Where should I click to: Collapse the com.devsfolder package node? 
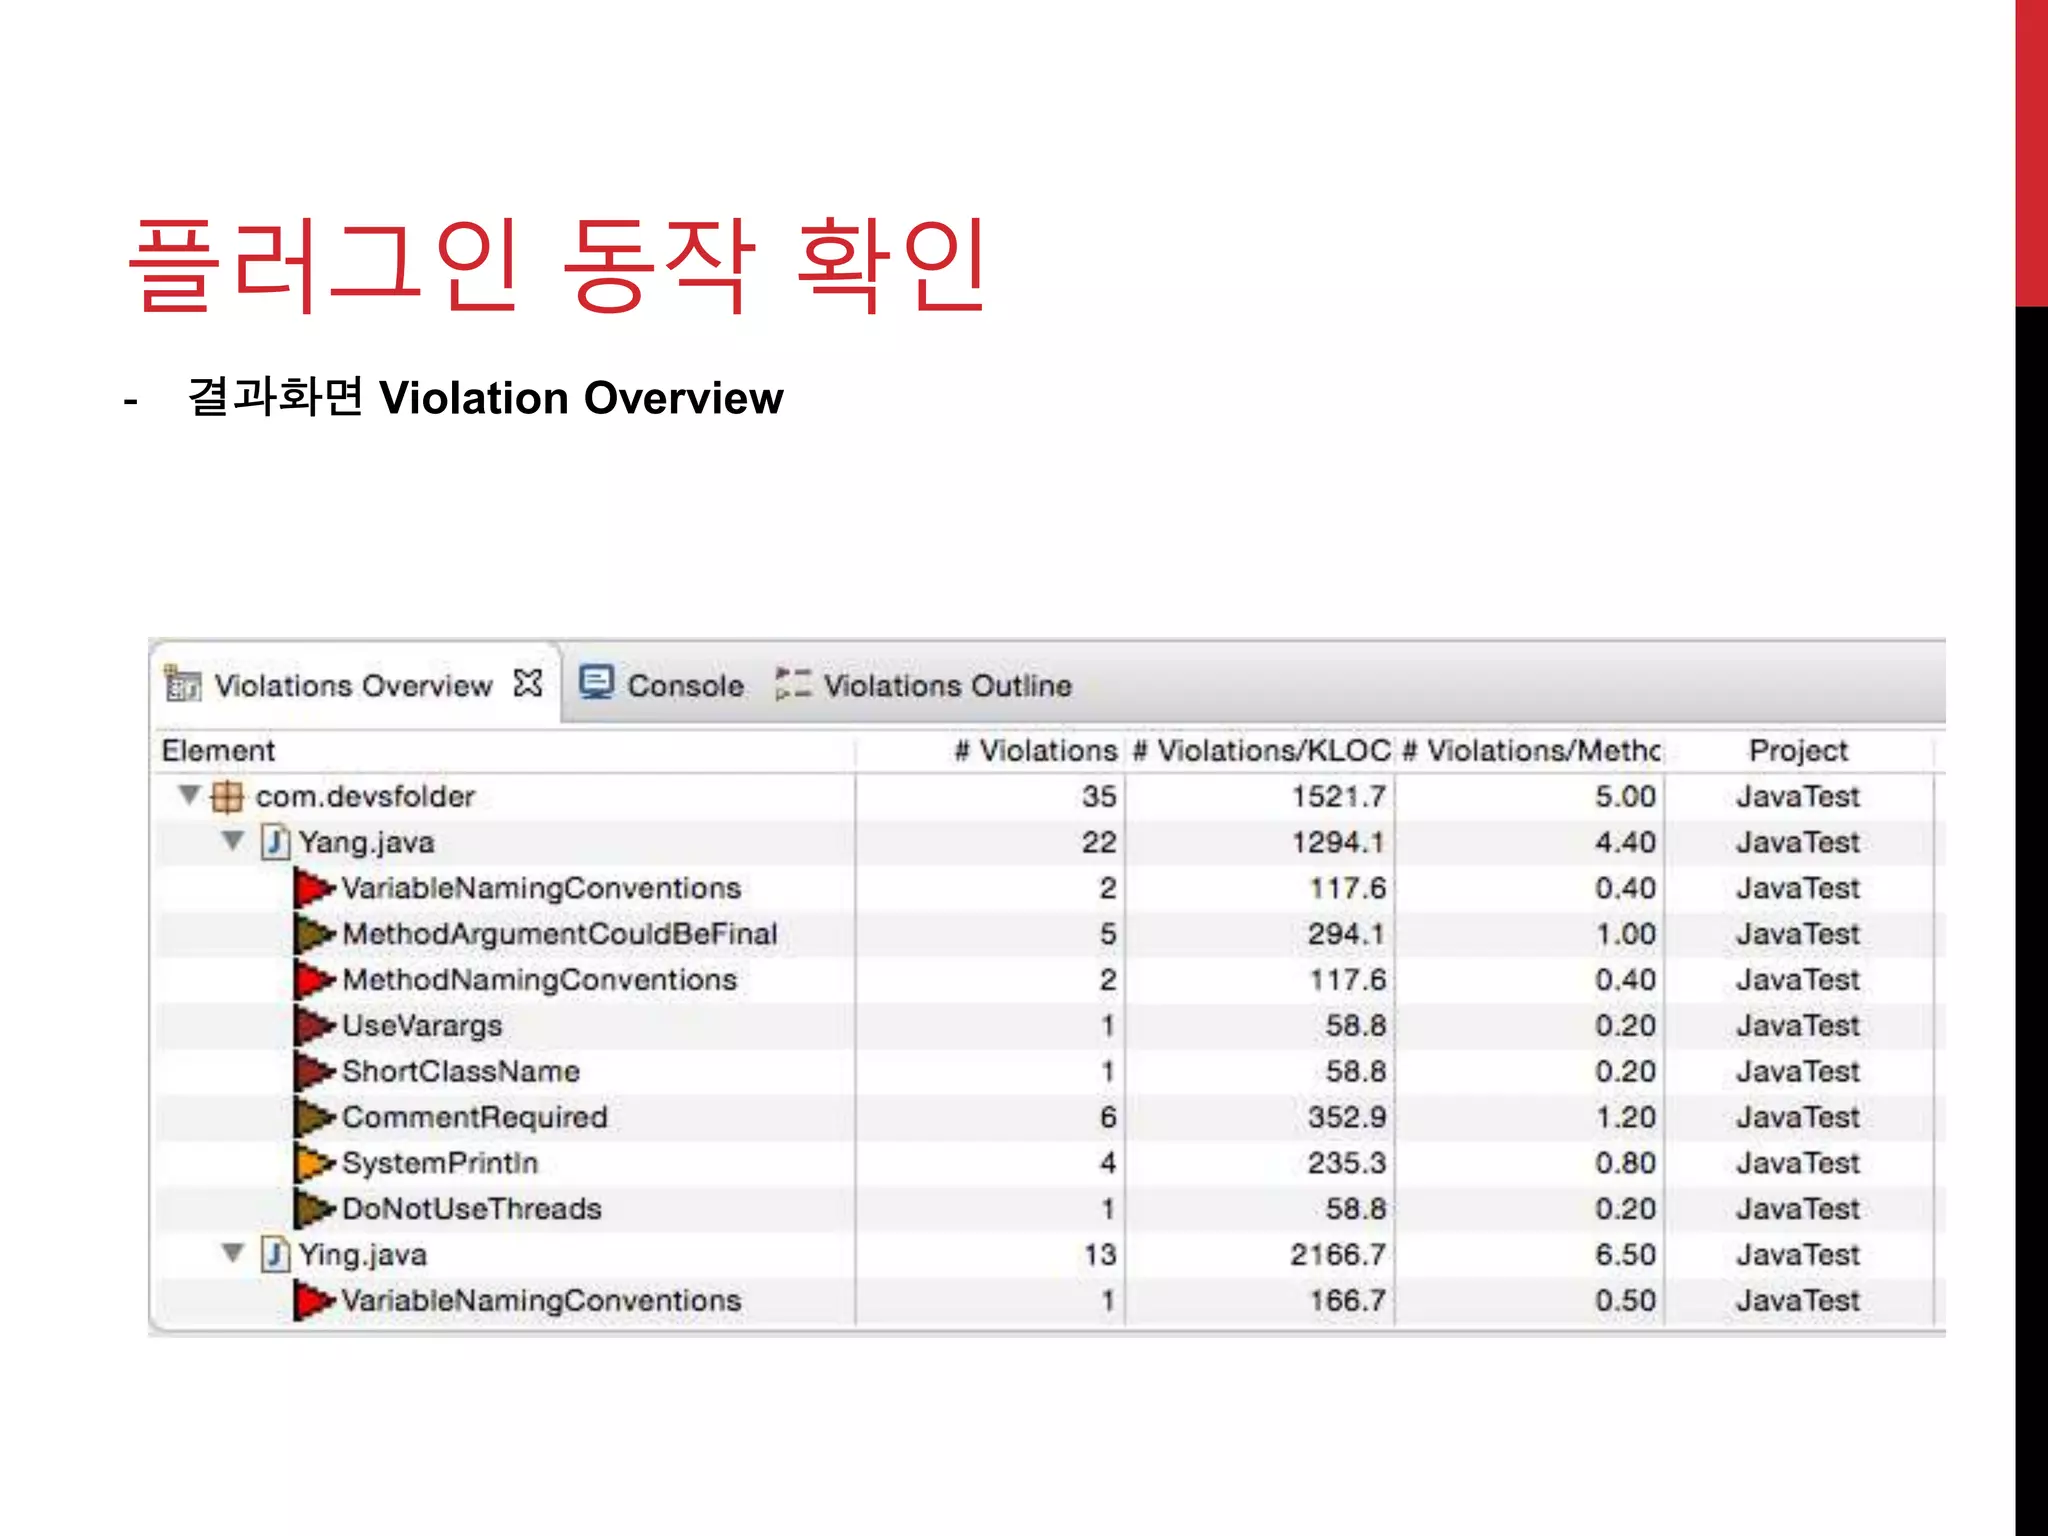(x=189, y=795)
